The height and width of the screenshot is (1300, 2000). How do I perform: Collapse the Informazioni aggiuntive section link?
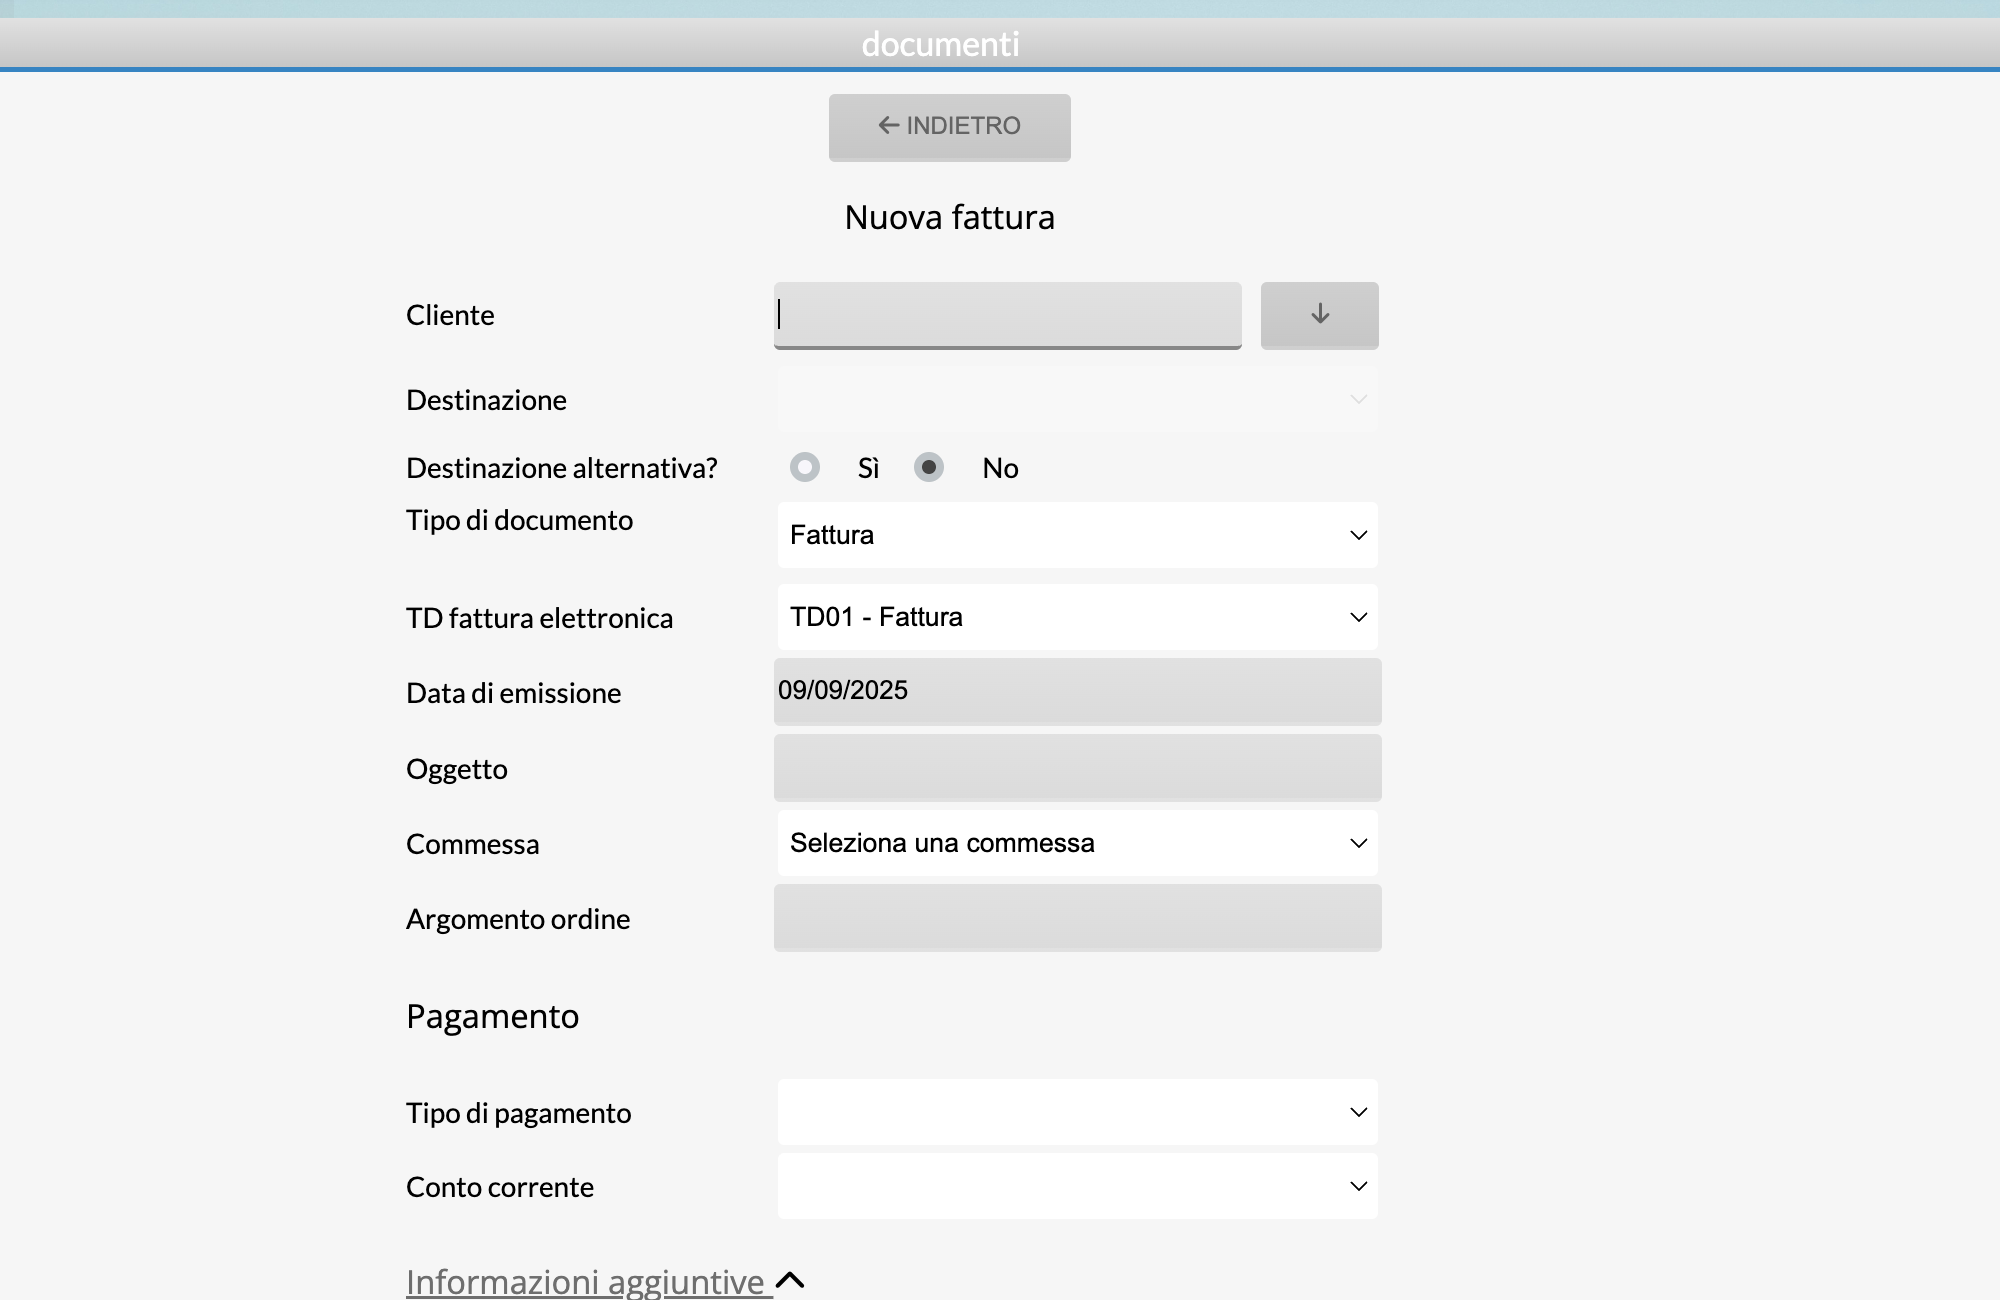click(585, 1281)
